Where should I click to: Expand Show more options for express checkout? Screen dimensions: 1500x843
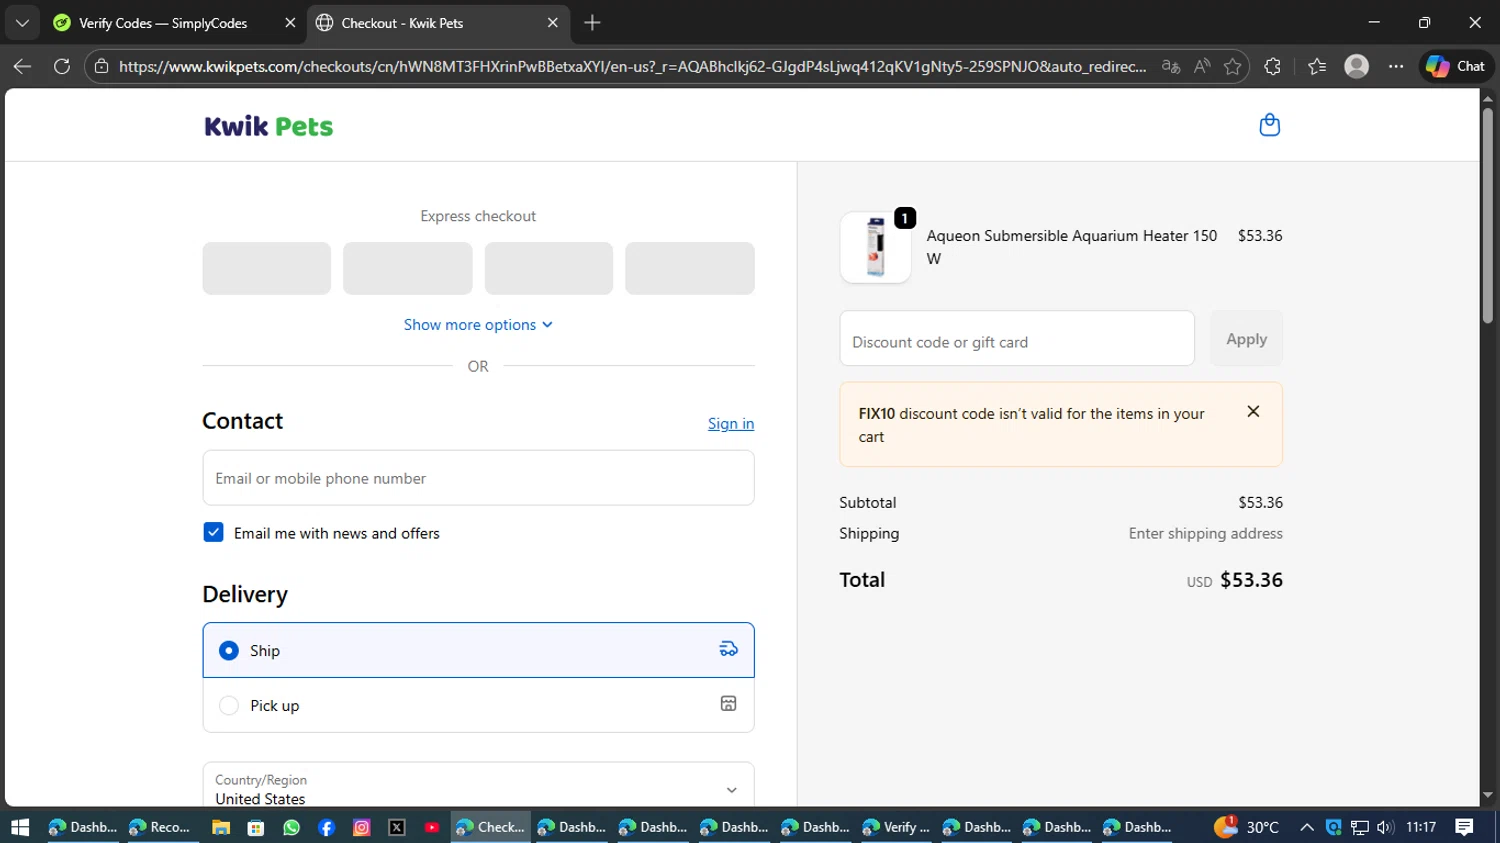[478, 325]
